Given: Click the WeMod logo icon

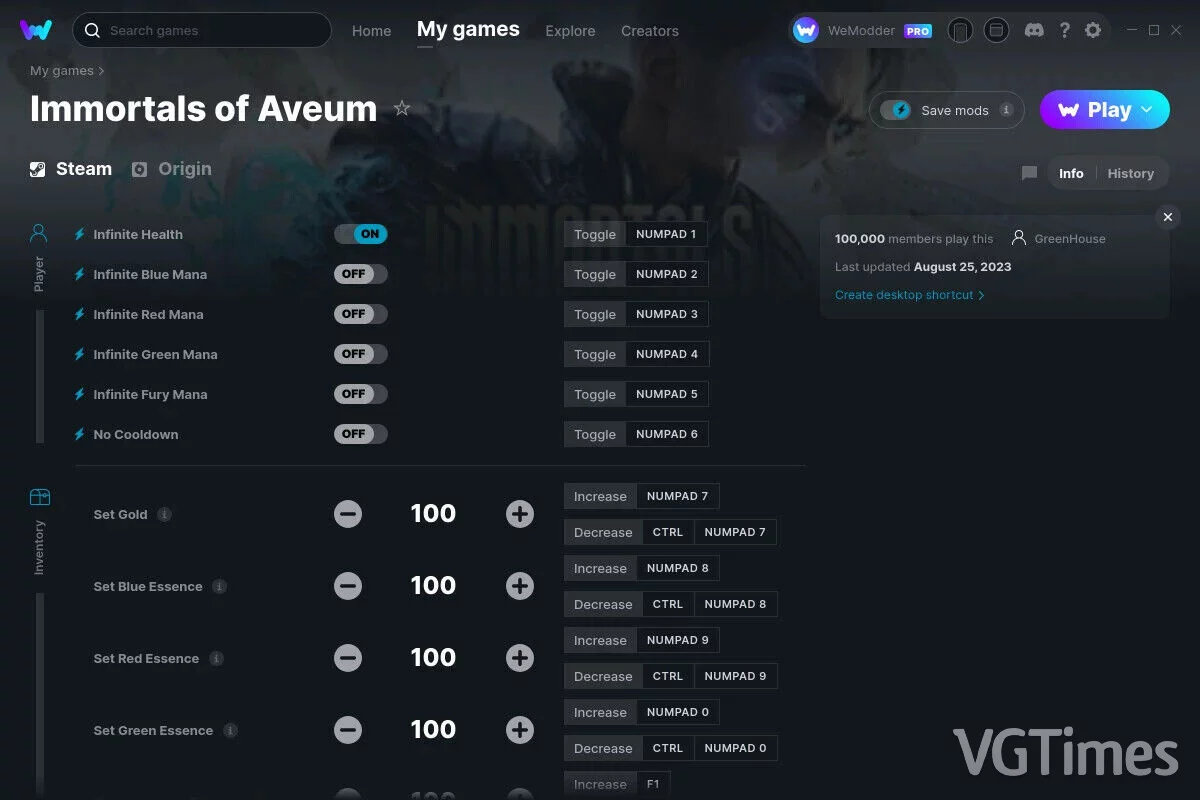Looking at the screenshot, I should click(36, 30).
